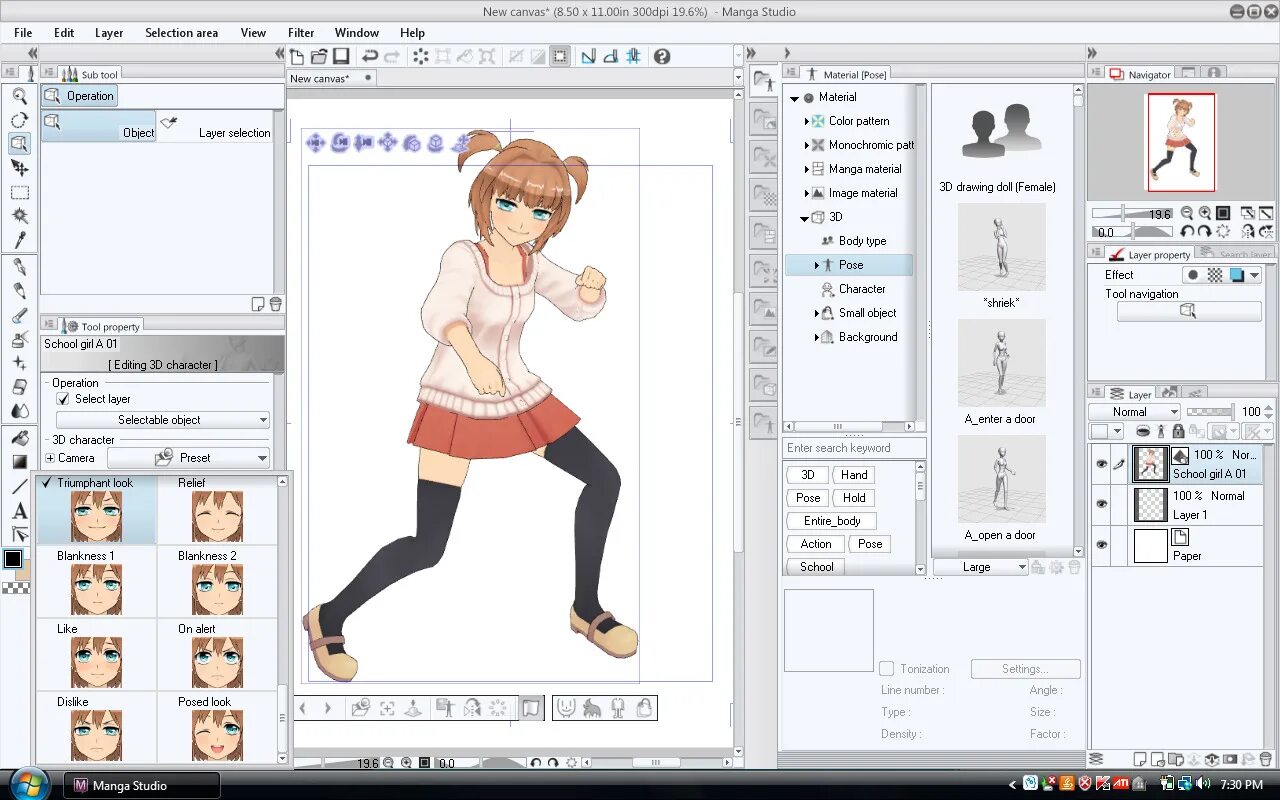Enable the Tonization checkbox
Screen dimensions: 1280x800
click(x=886, y=669)
